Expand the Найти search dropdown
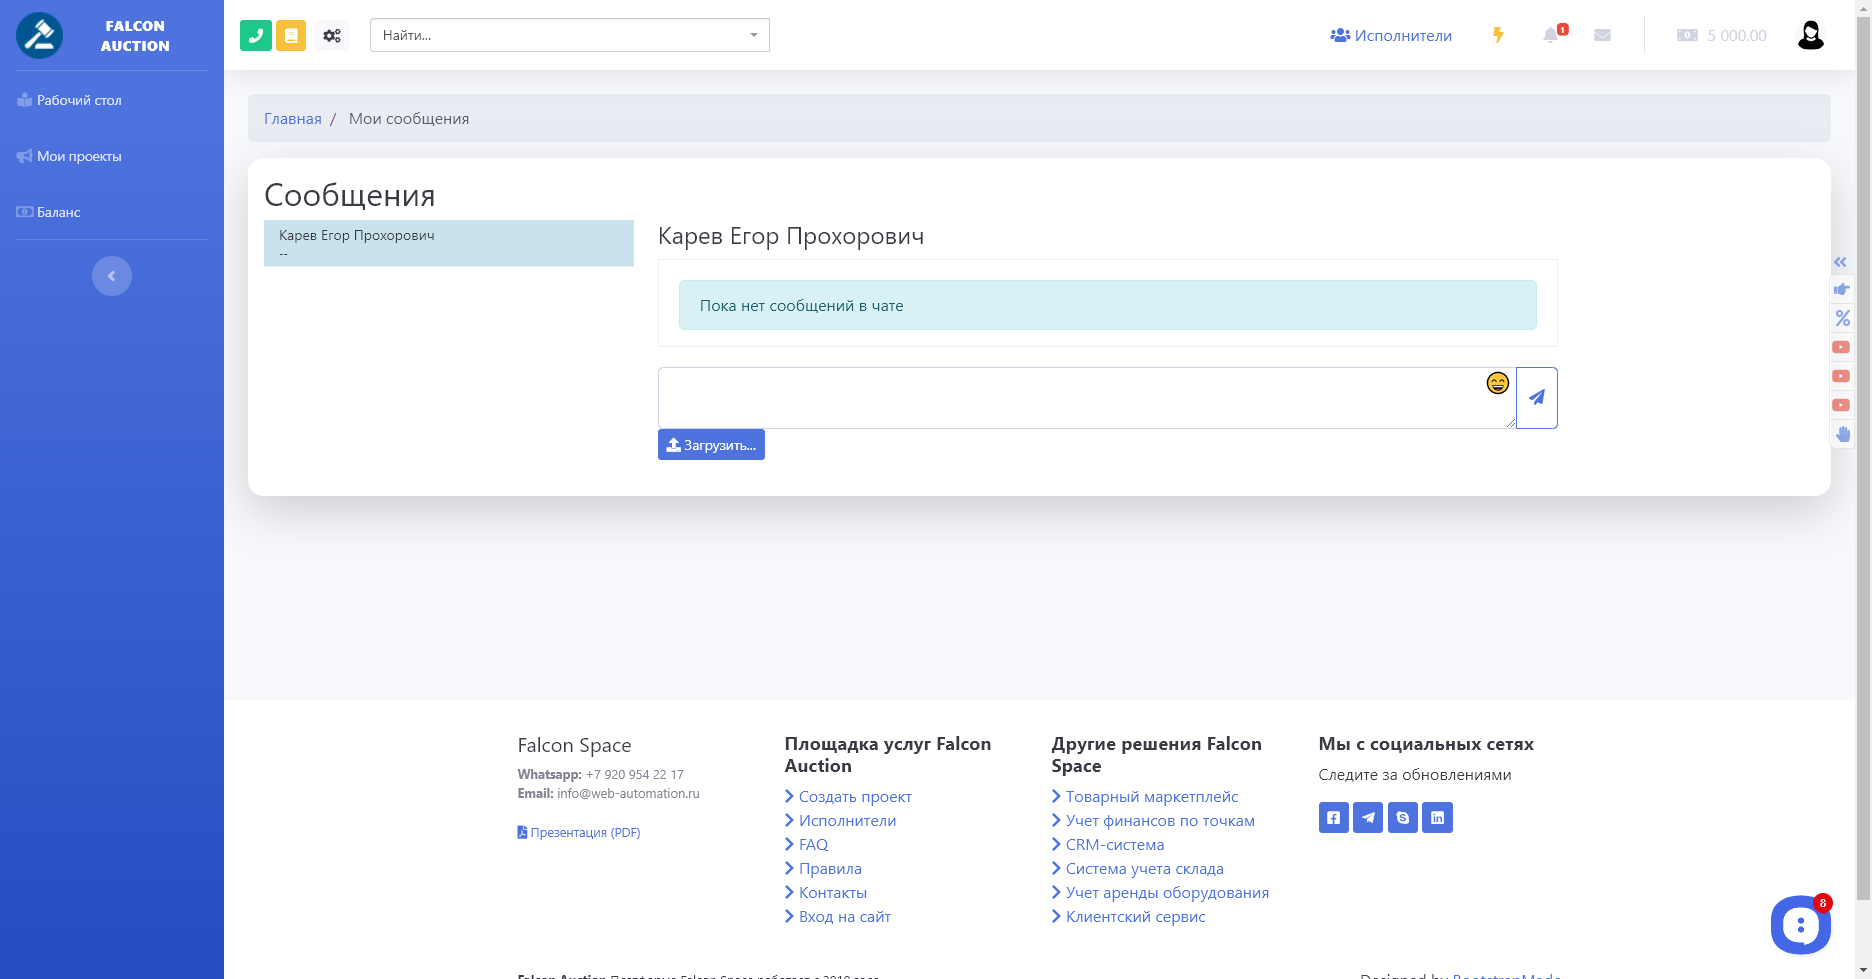Image resolution: width=1872 pixels, height=979 pixels. [754, 35]
